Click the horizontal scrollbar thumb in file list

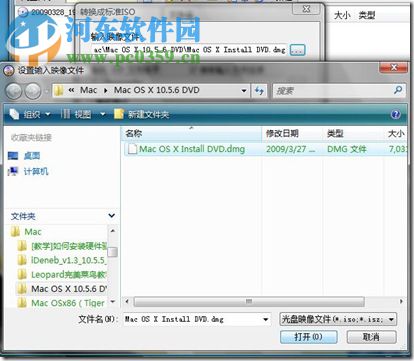coord(249,302)
